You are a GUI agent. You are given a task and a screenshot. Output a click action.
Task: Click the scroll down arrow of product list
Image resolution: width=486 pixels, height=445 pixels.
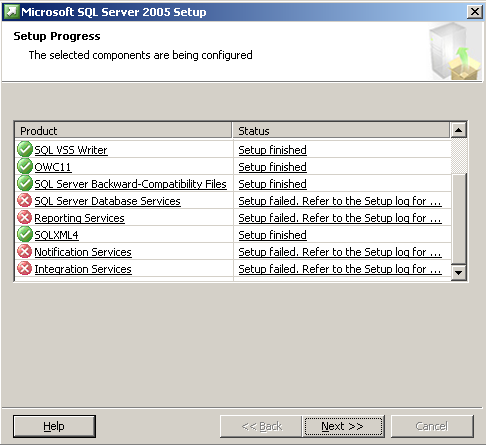coord(459,273)
